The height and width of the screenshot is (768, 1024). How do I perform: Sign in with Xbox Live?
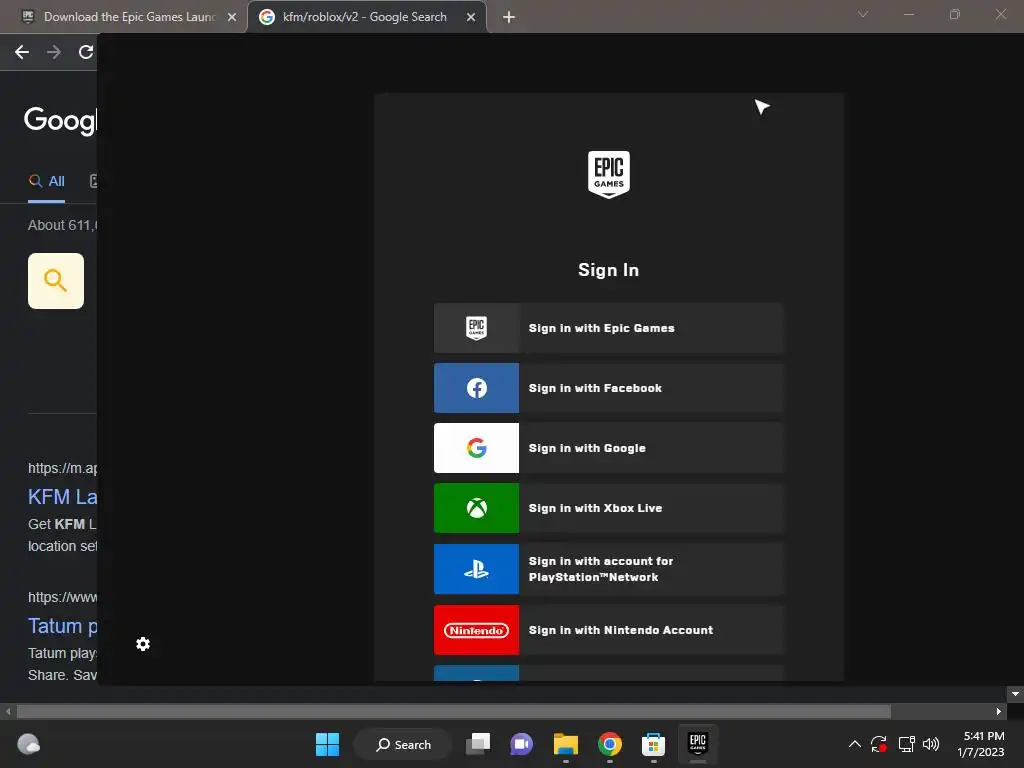point(608,508)
